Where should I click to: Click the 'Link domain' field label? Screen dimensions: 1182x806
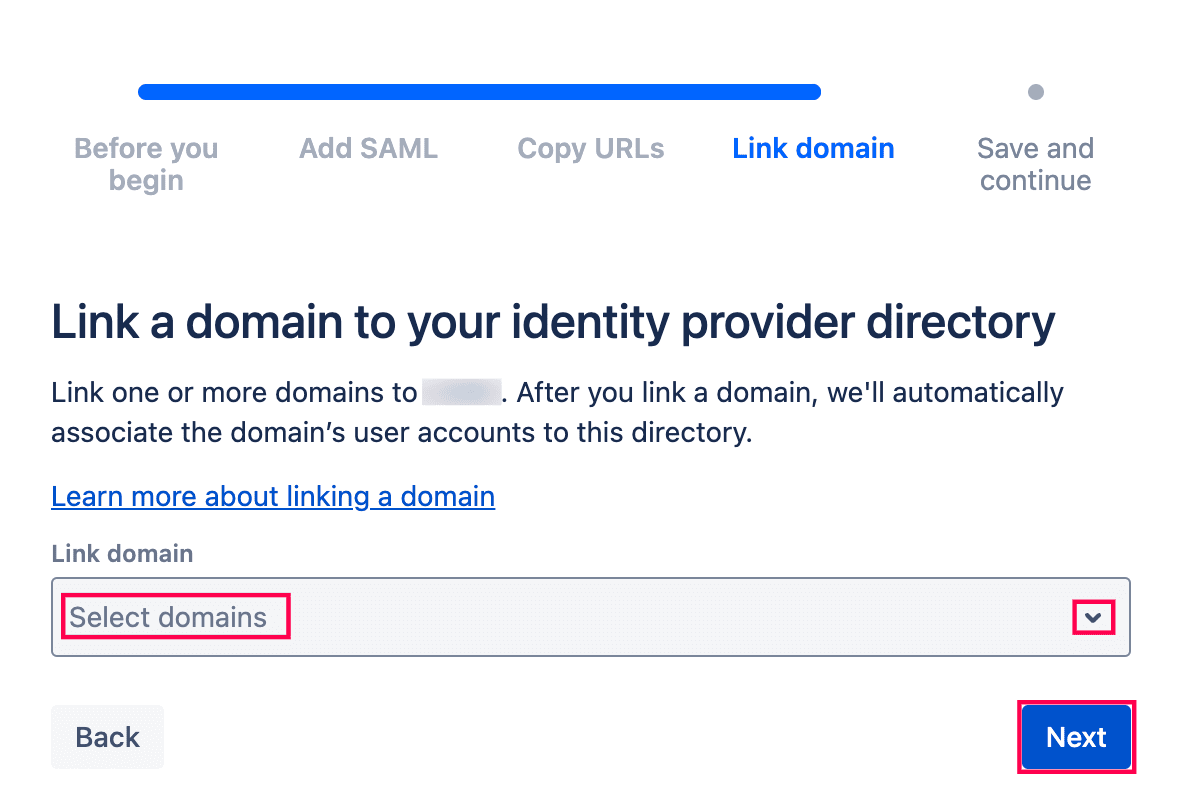pos(122,553)
